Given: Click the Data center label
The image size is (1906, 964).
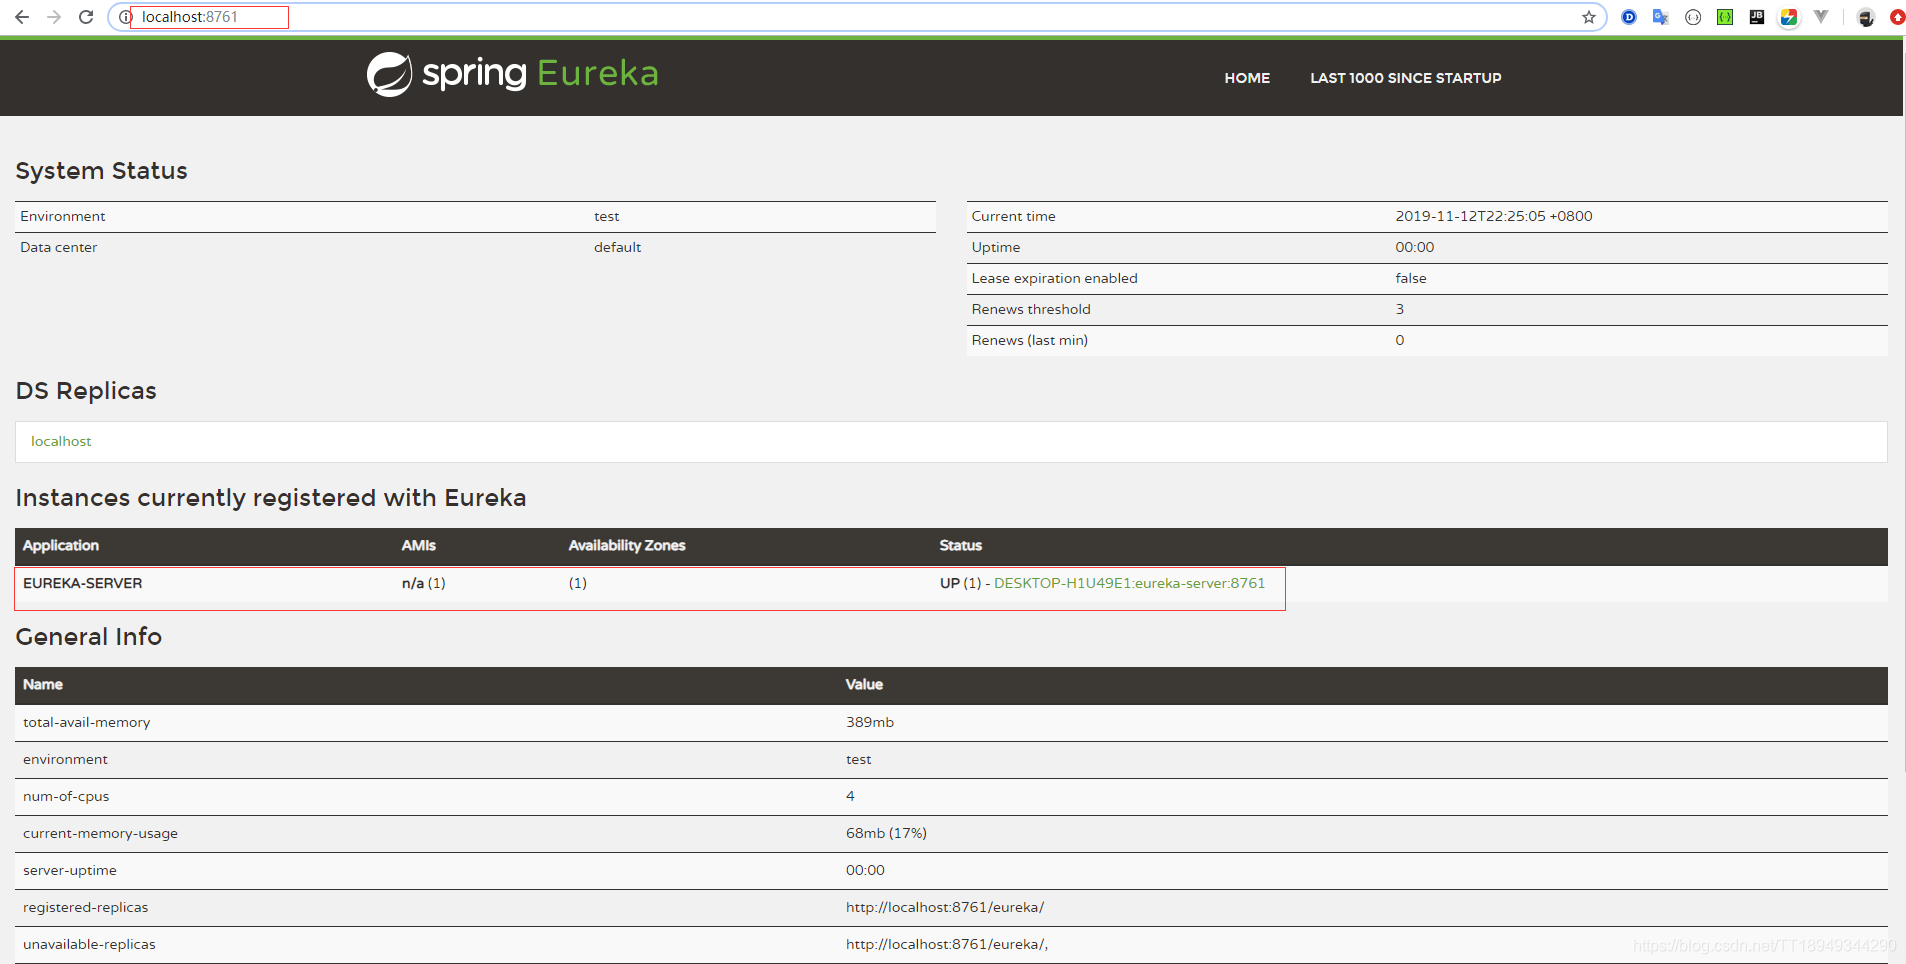Looking at the screenshot, I should coord(59,247).
